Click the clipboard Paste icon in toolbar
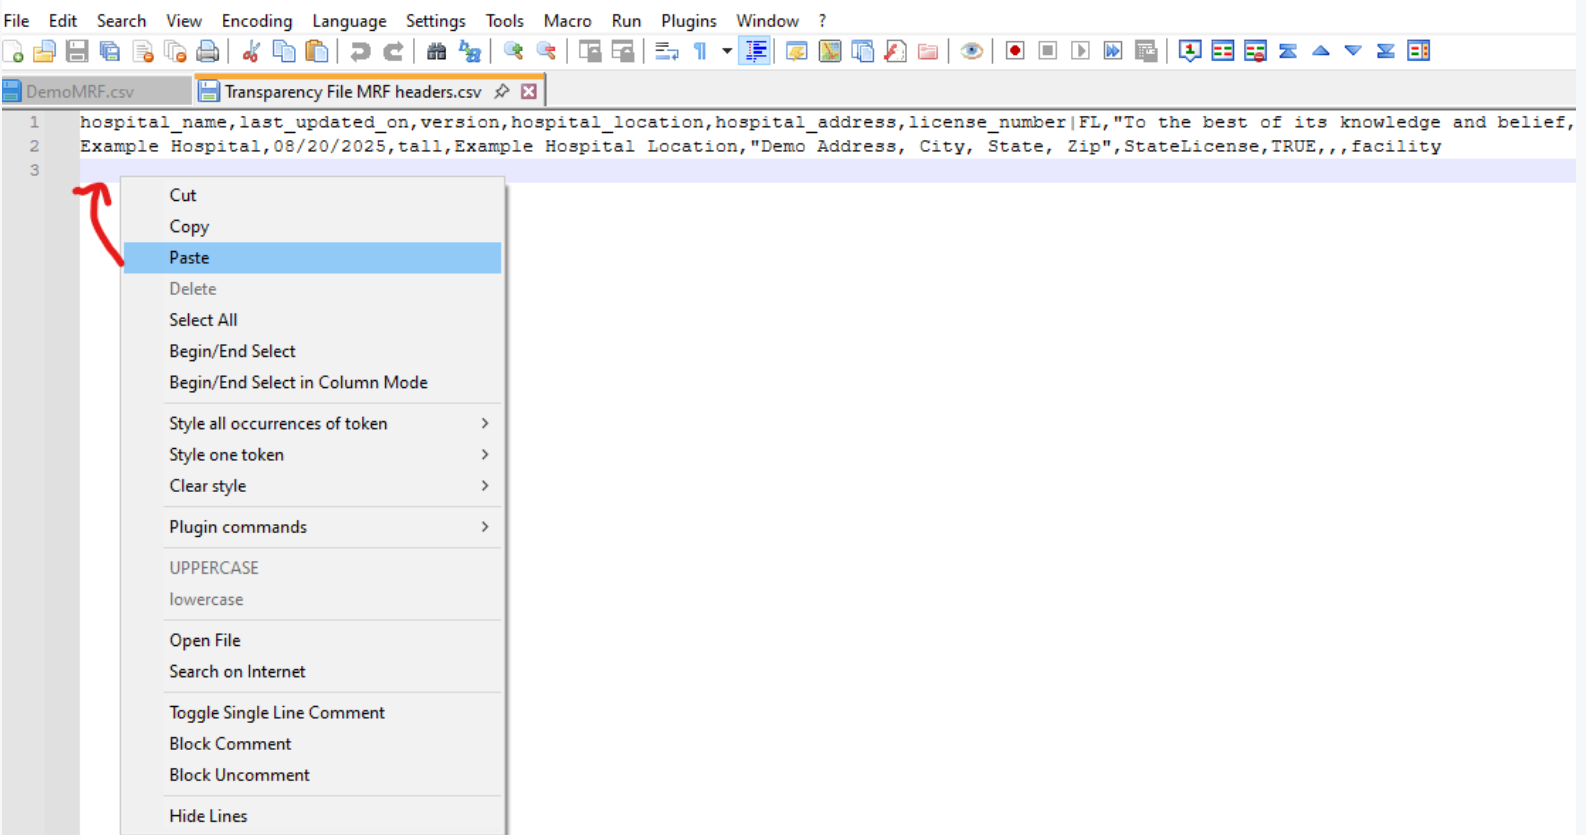1586x835 pixels. click(316, 51)
